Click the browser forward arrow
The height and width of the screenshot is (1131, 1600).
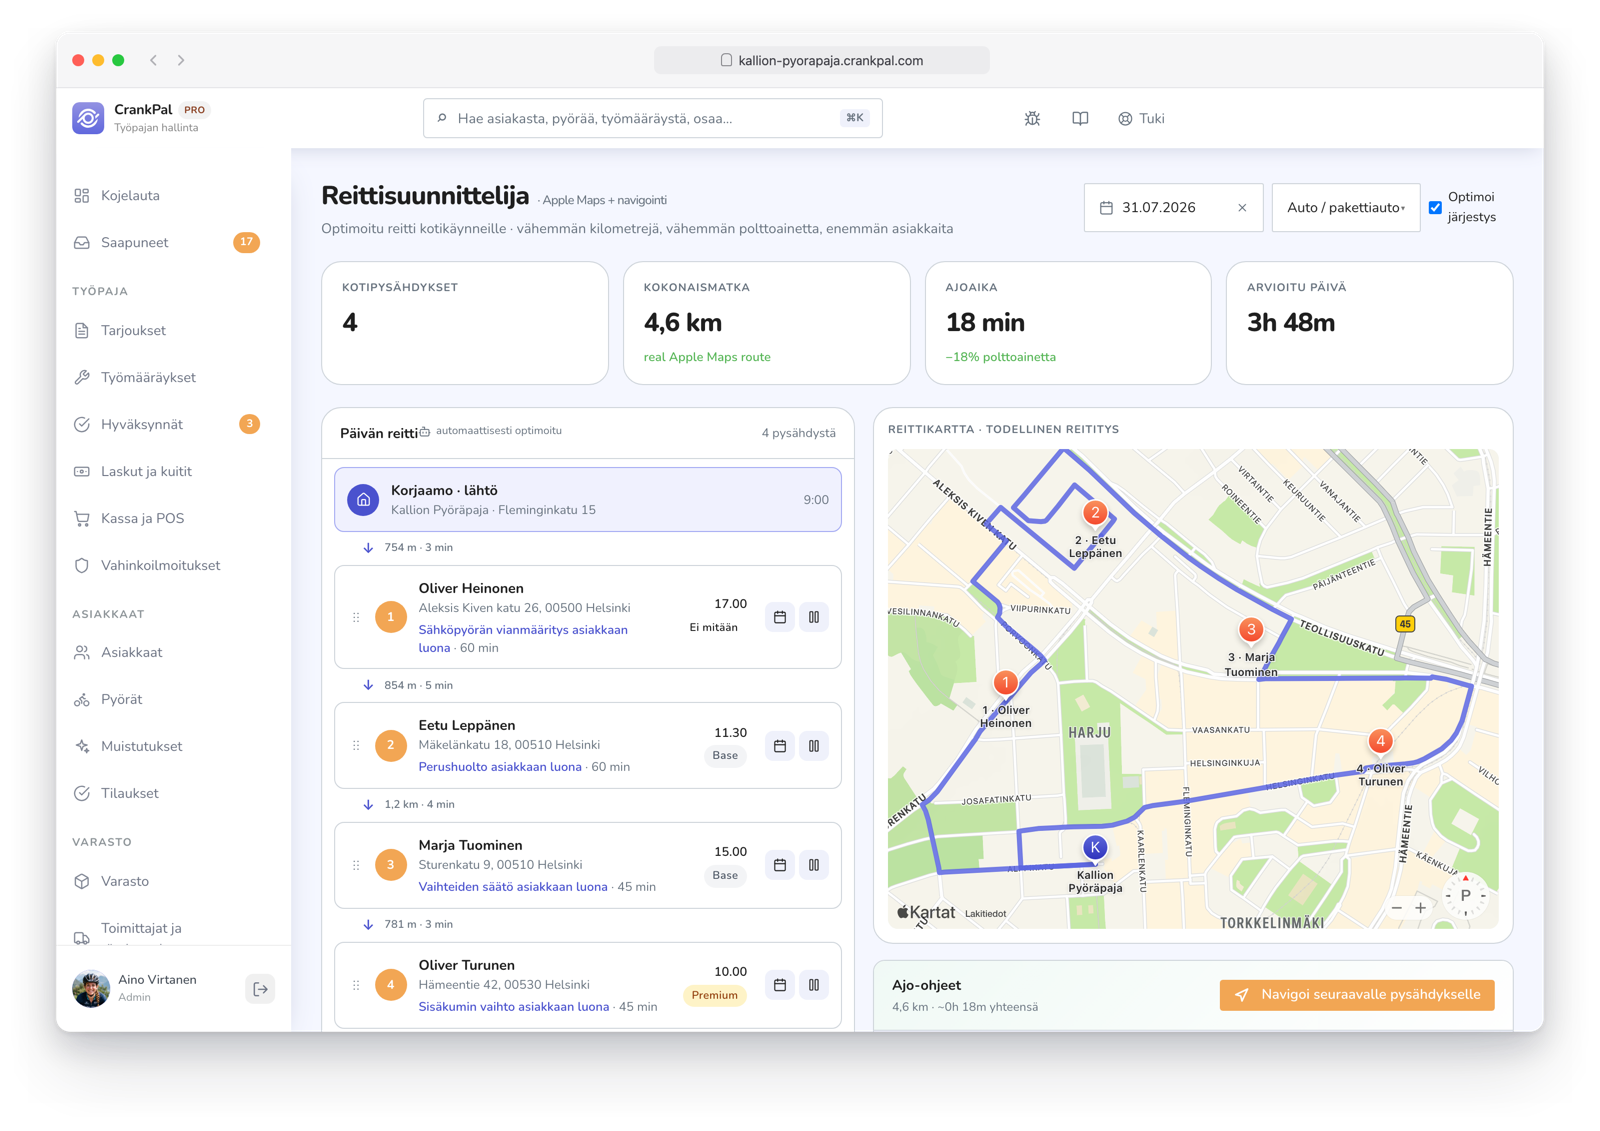click(x=181, y=60)
